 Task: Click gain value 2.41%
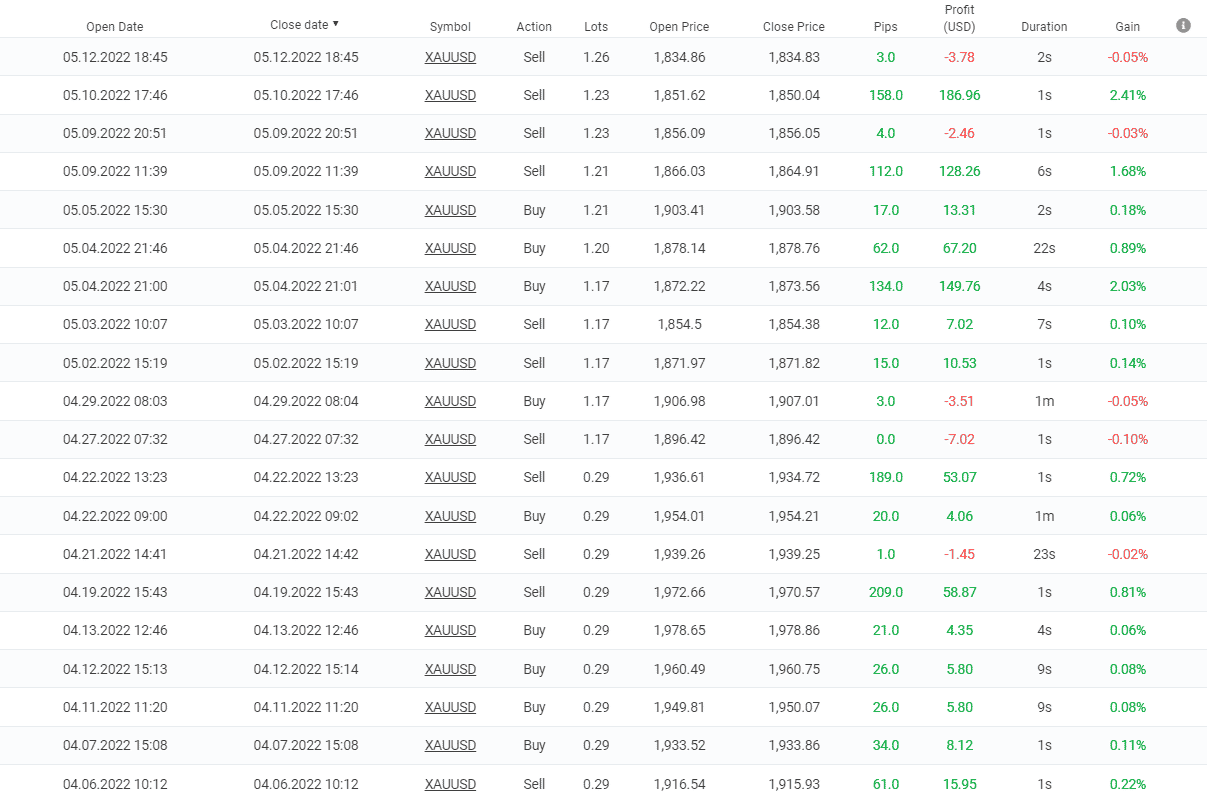1128,95
